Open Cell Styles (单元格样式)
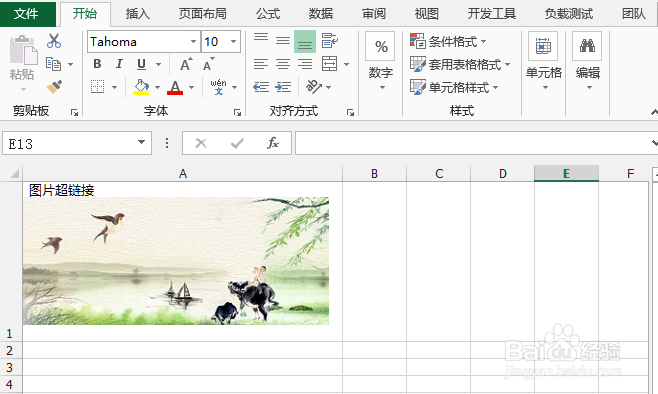This screenshot has height=394, width=658. coord(454,87)
